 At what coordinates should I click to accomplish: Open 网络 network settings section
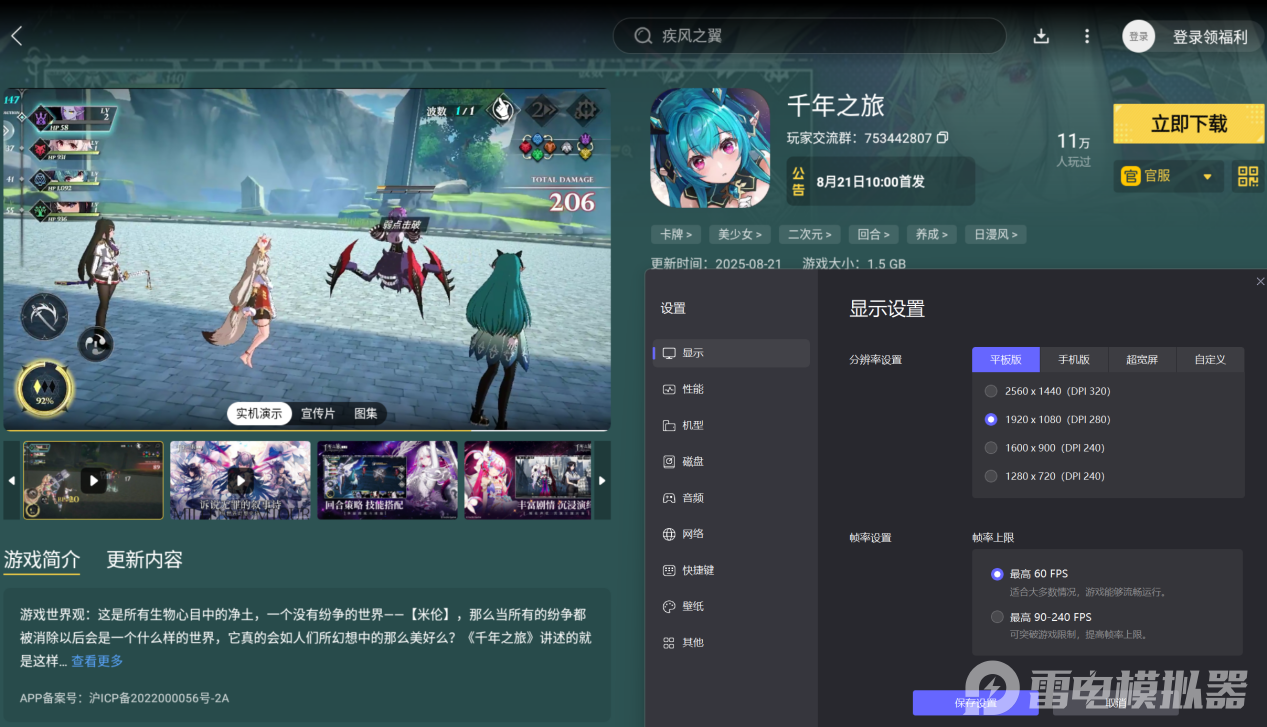[731, 534]
